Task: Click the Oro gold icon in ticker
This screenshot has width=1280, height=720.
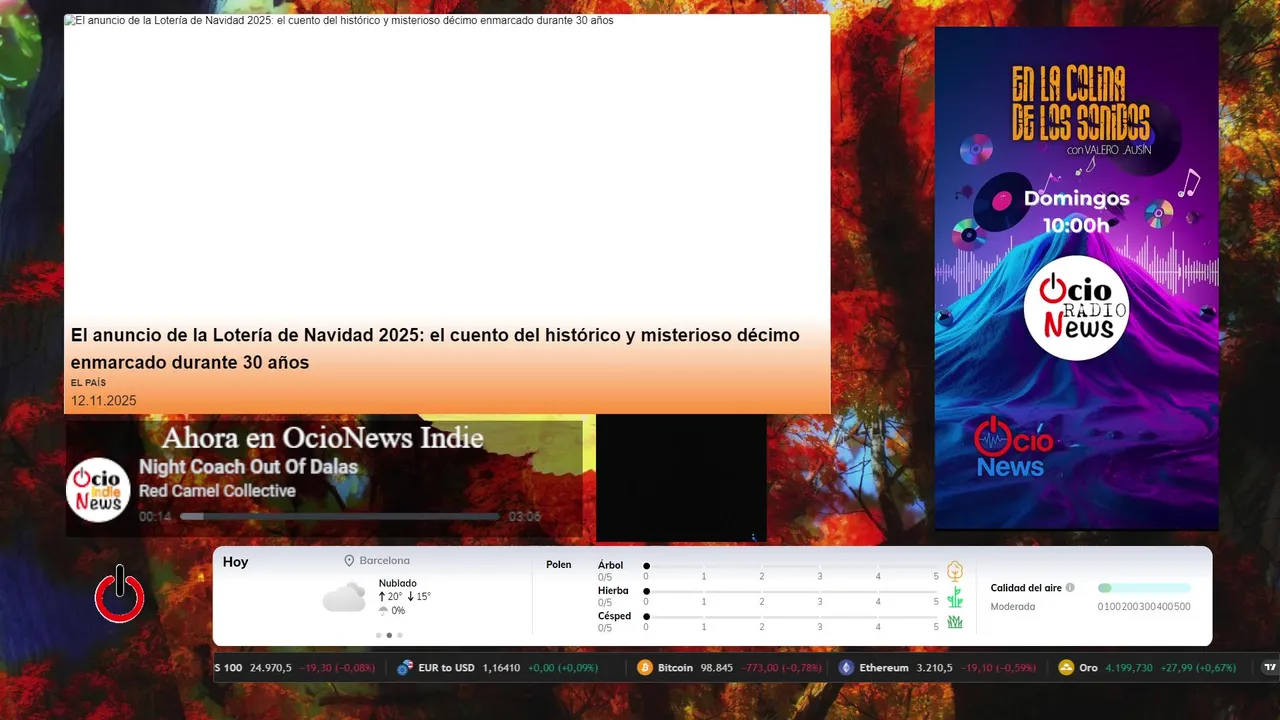Action: [x=1066, y=668]
